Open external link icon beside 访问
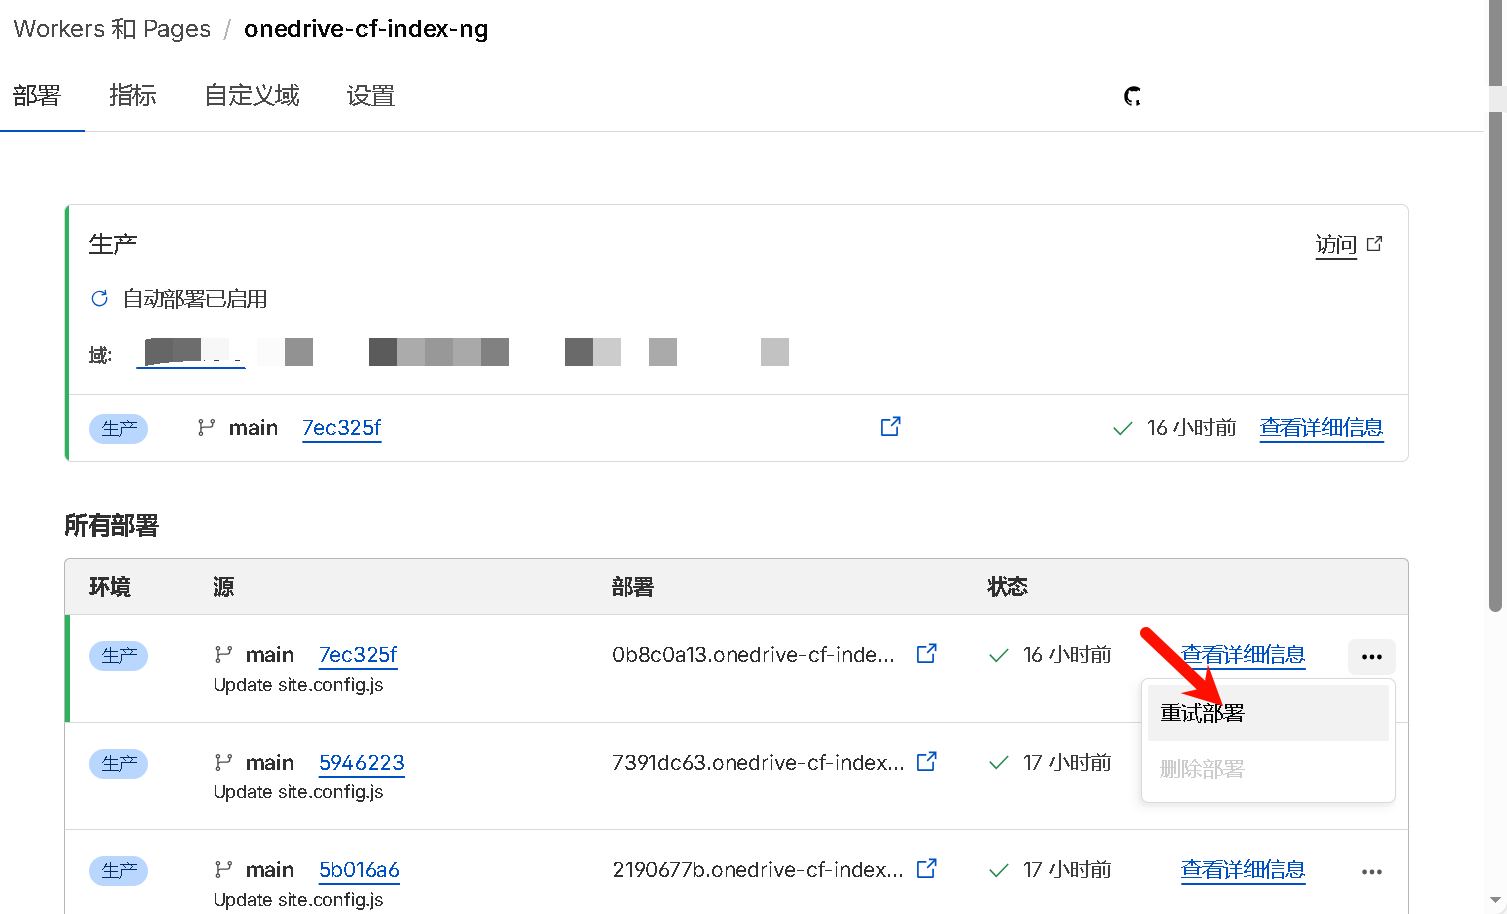Image resolution: width=1507 pixels, height=914 pixels. pos(1374,244)
